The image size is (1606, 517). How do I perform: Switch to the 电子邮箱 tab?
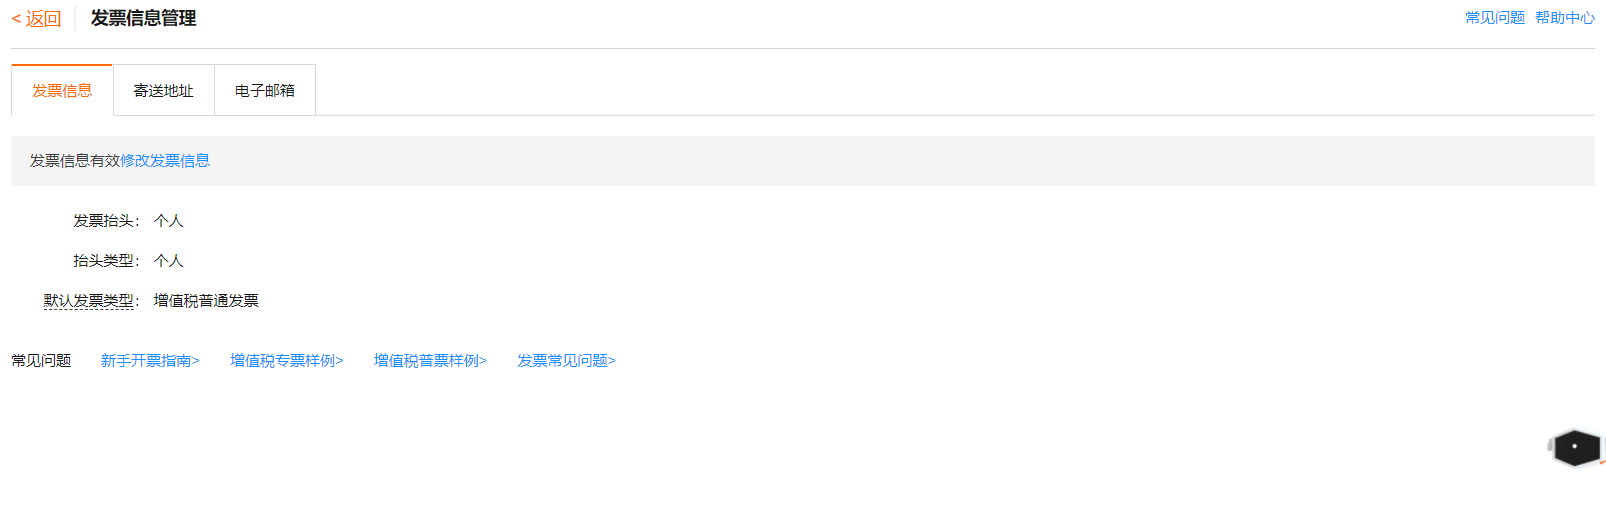point(265,90)
